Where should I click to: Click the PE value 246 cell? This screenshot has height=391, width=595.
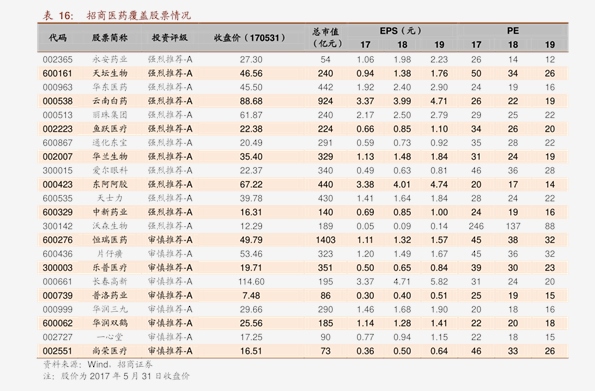pos(476,226)
